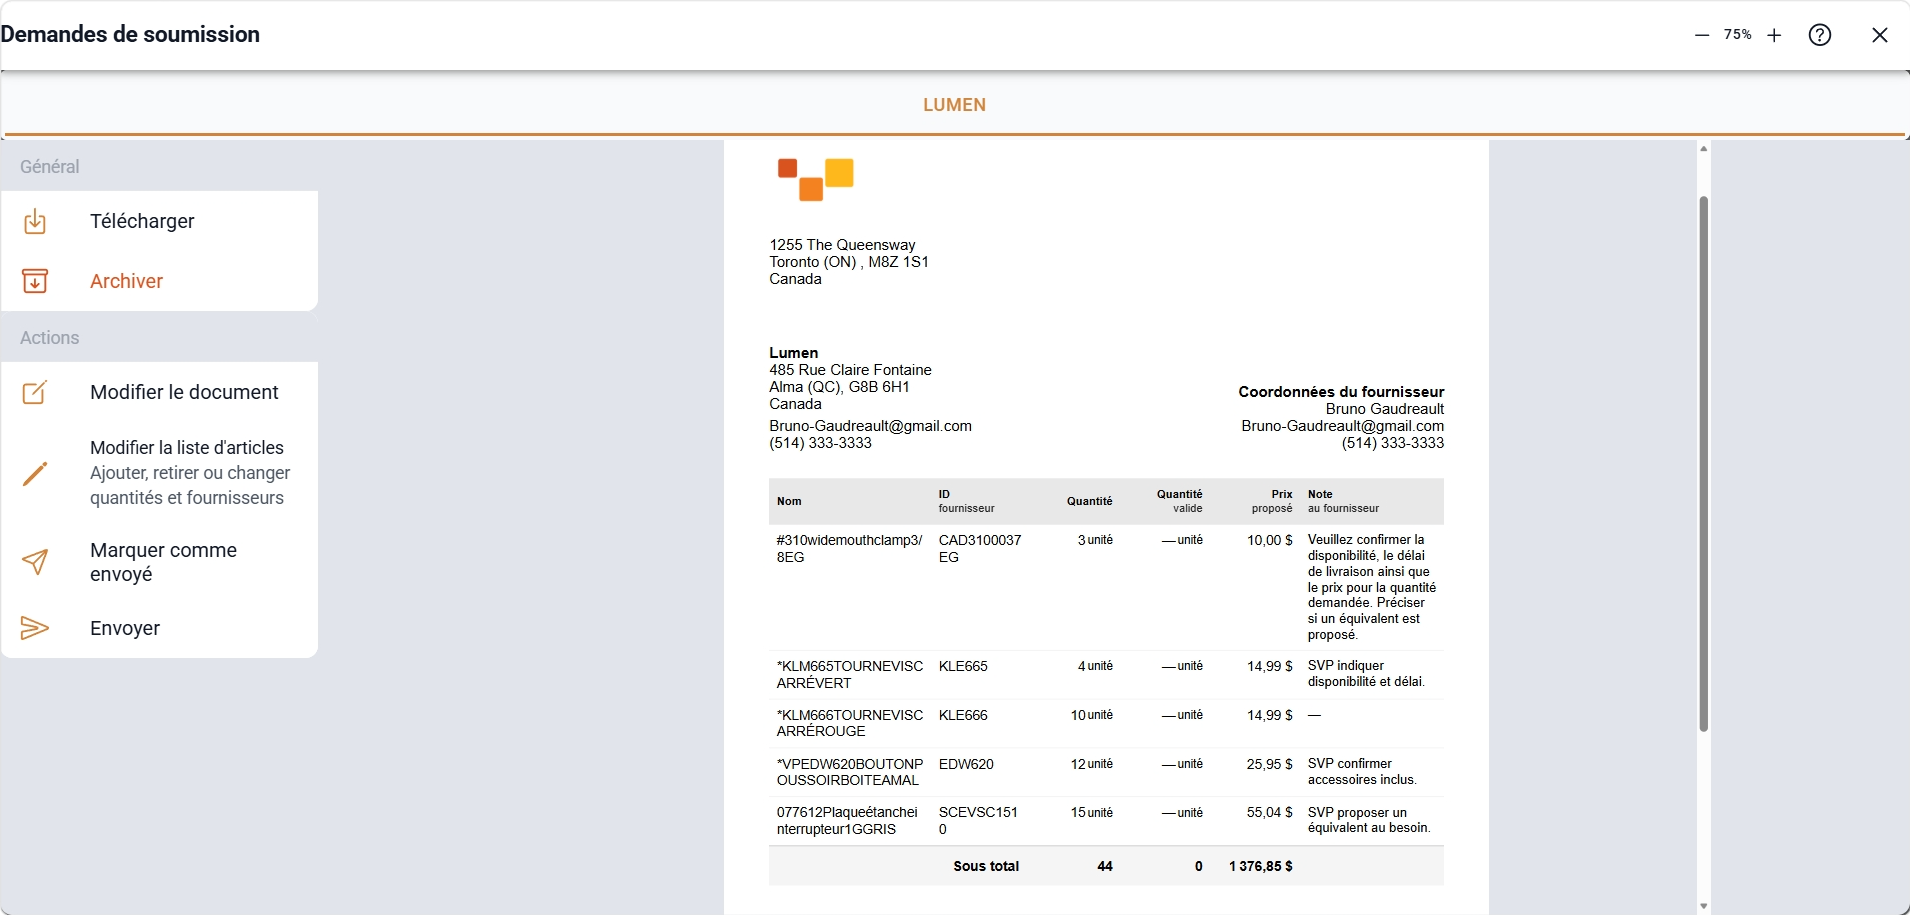Image resolution: width=1910 pixels, height=915 pixels.
Task: Click the *KLM665TOURNEVISCARRÉVERT item name
Action: tap(849, 674)
